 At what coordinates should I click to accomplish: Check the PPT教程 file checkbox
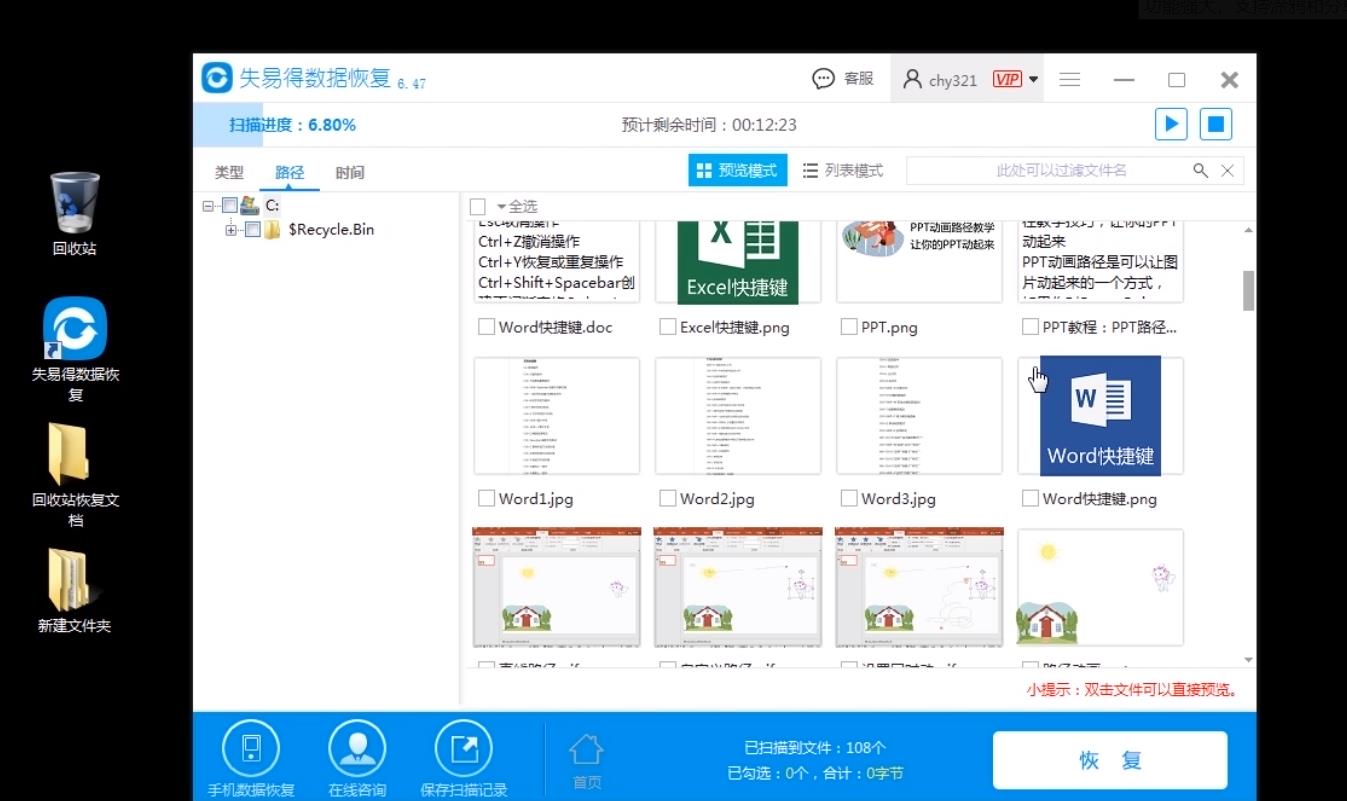point(1031,327)
